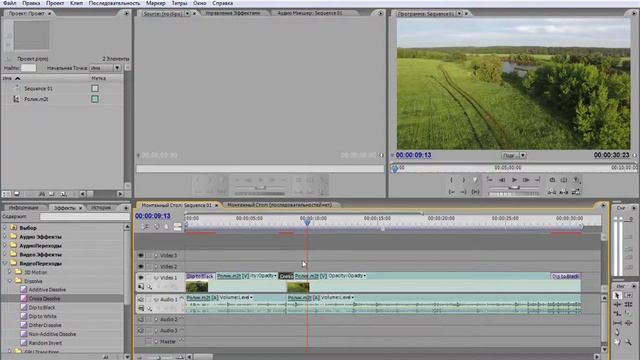Mute the Audio 3 track speaker
This screenshot has height=360, width=640.
point(141,331)
